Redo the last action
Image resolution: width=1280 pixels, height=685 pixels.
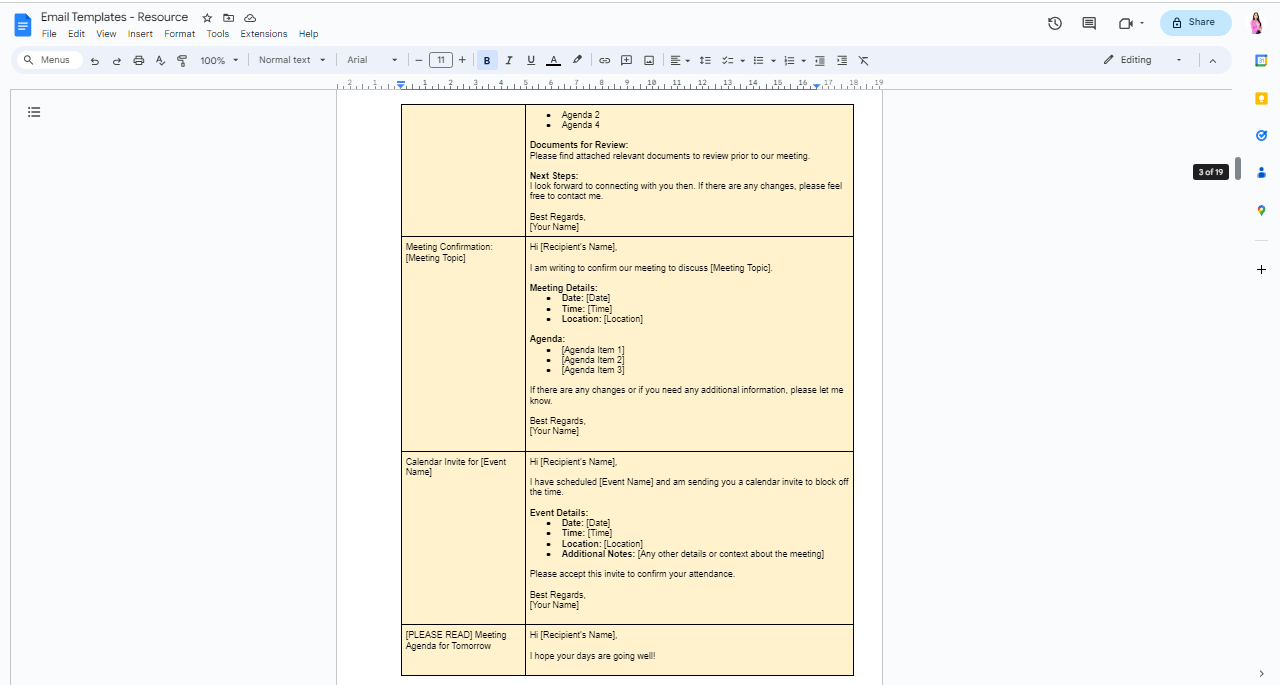click(117, 60)
